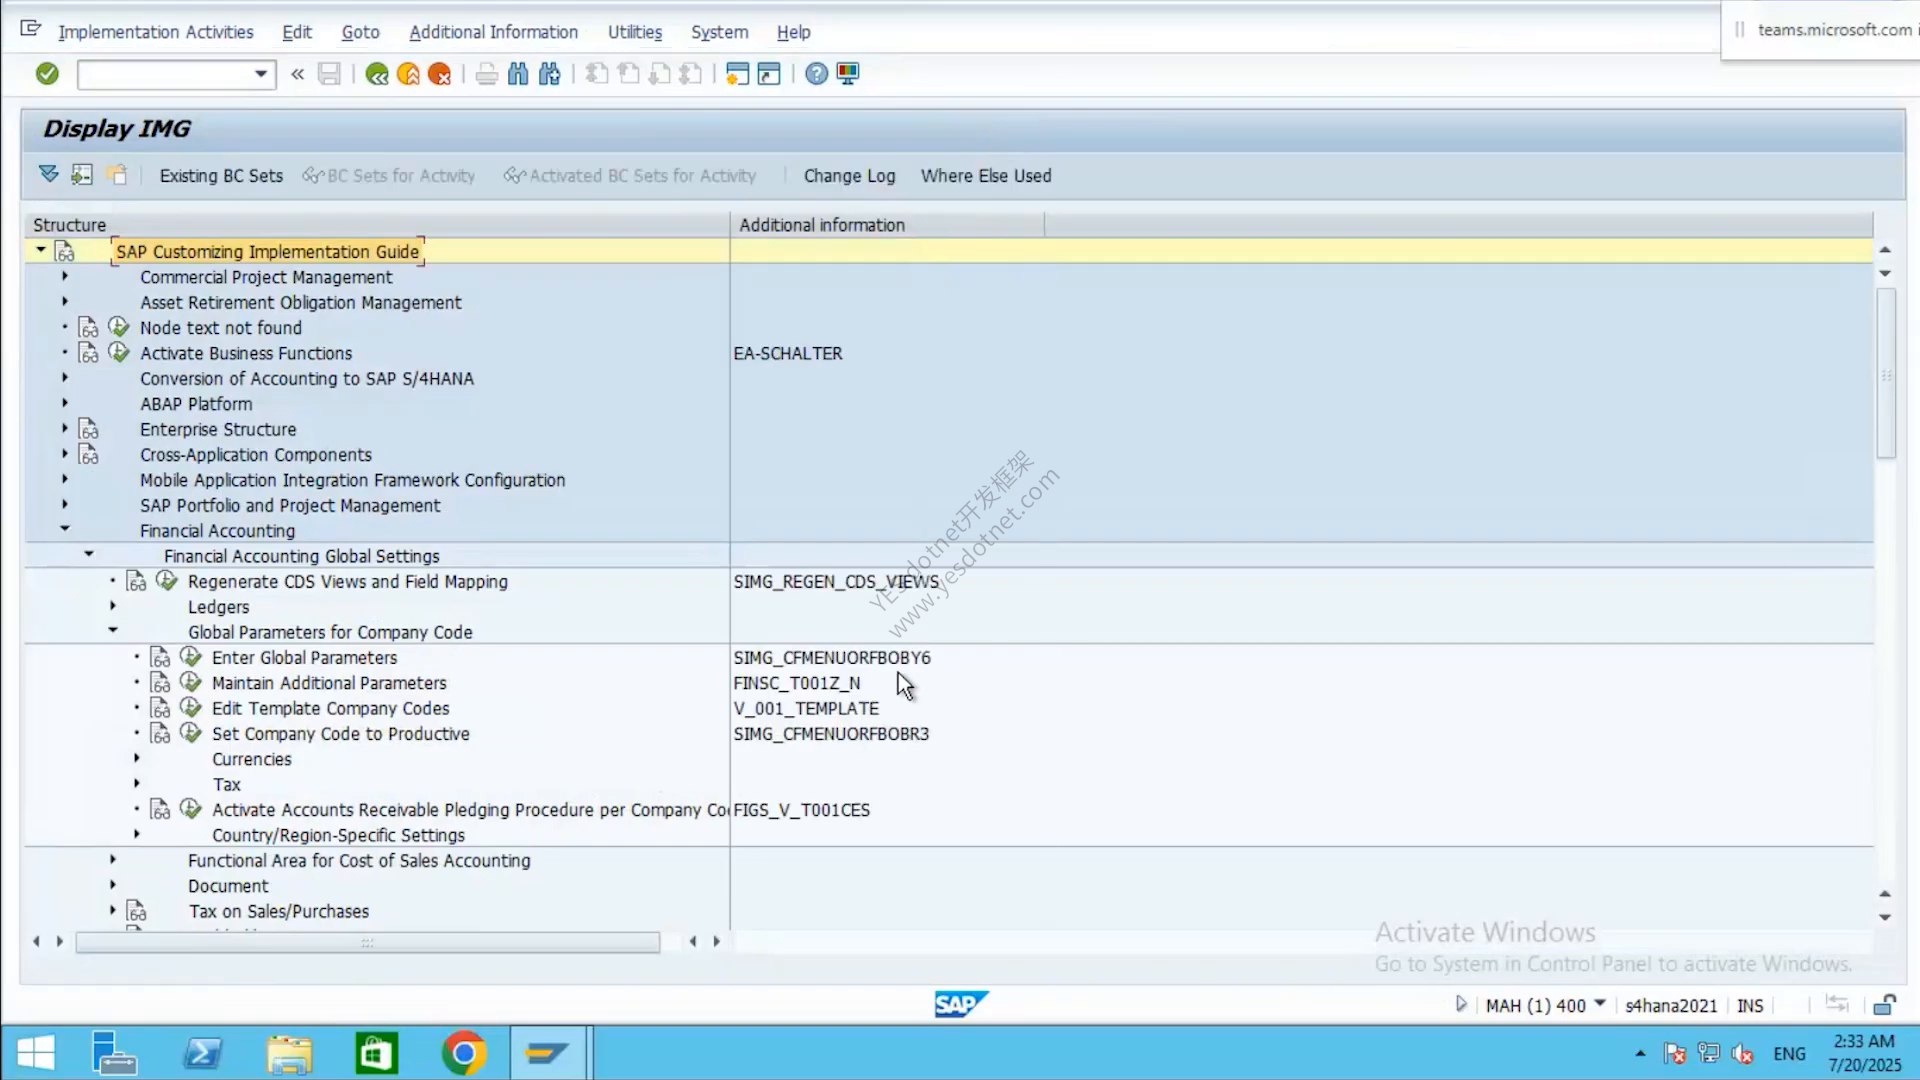Click the Customize Local Layout monitor icon
Image resolution: width=1920 pixels, height=1080 pixels.
tap(848, 74)
